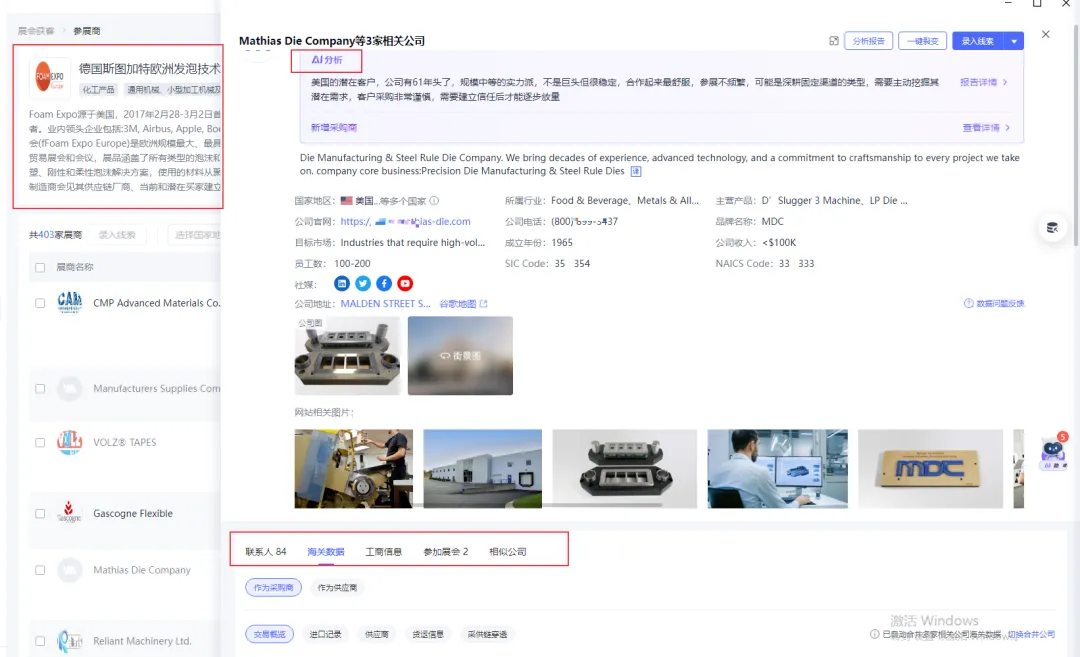The height and width of the screenshot is (657, 1080).
Task: Select the 作为供应商 filter
Action: tap(337, 587)
